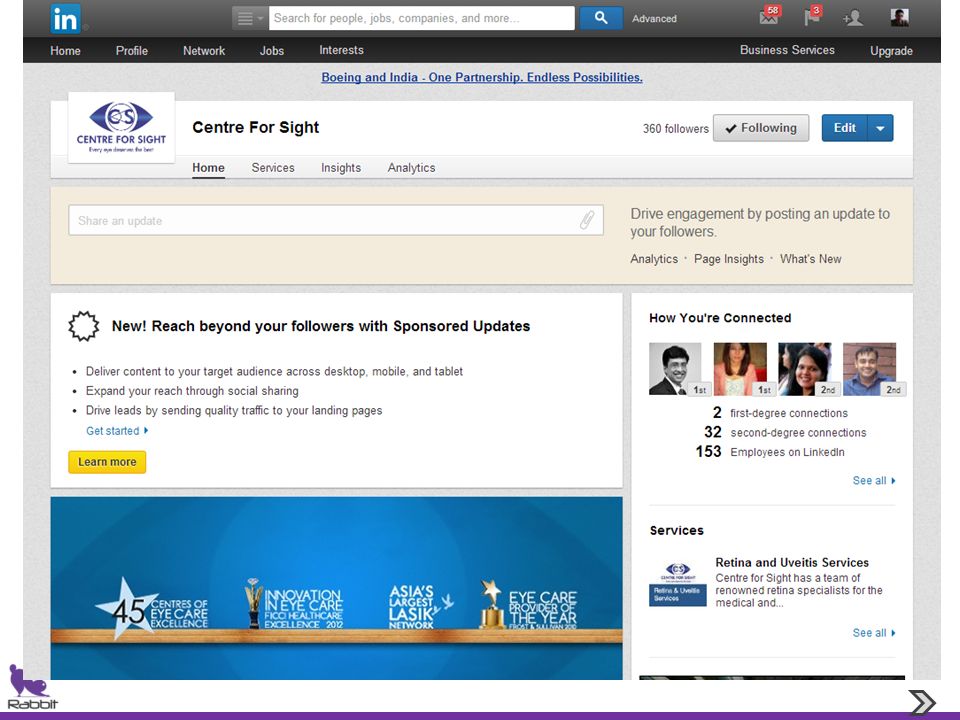This screenshot has width=960, height=720.
Task: Focus the people and jobs search field
Action: tap(422, 18)
